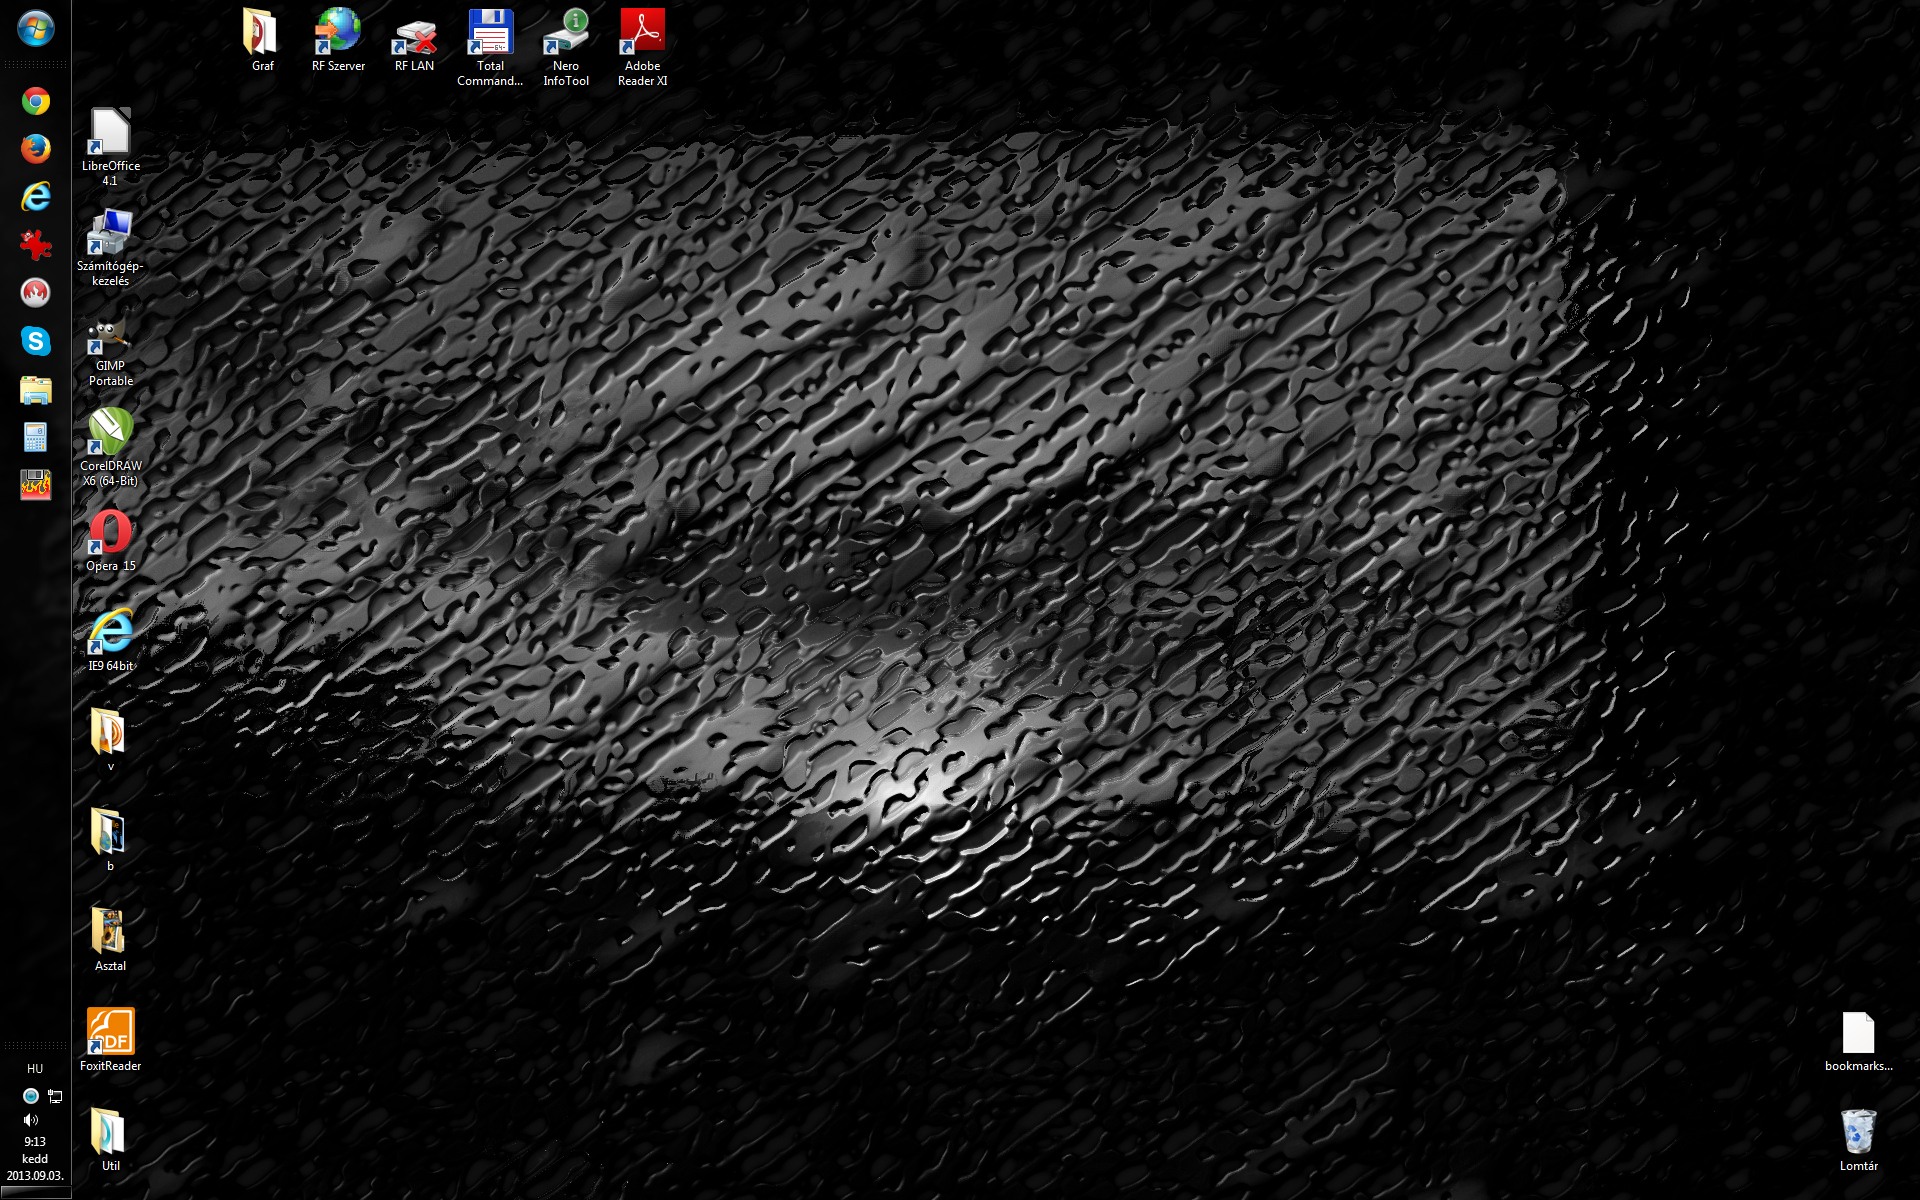Select the Util folder
The image size is (1920, 1200).
click(110, 1140)
